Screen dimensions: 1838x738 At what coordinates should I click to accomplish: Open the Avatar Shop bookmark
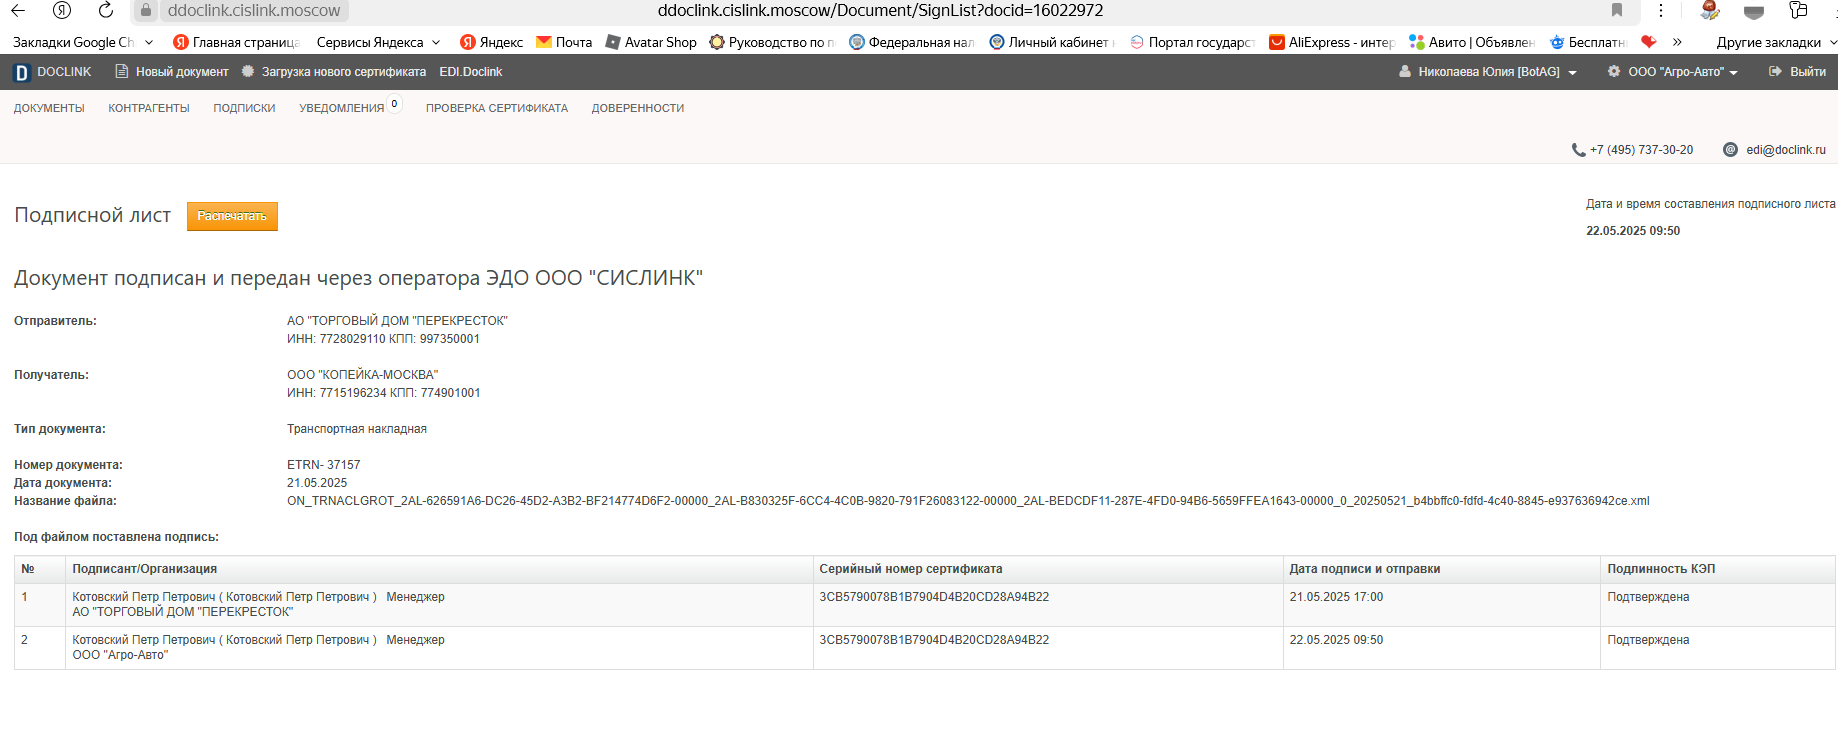pos(651,42)
